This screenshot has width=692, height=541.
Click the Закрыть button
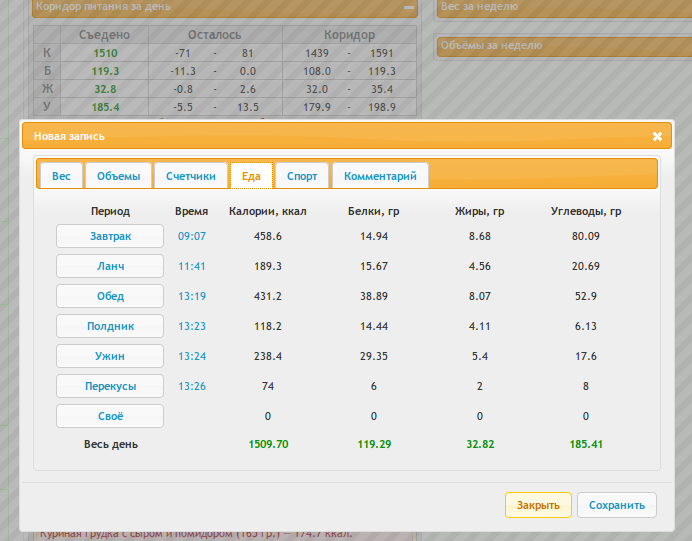pos(538,505)
